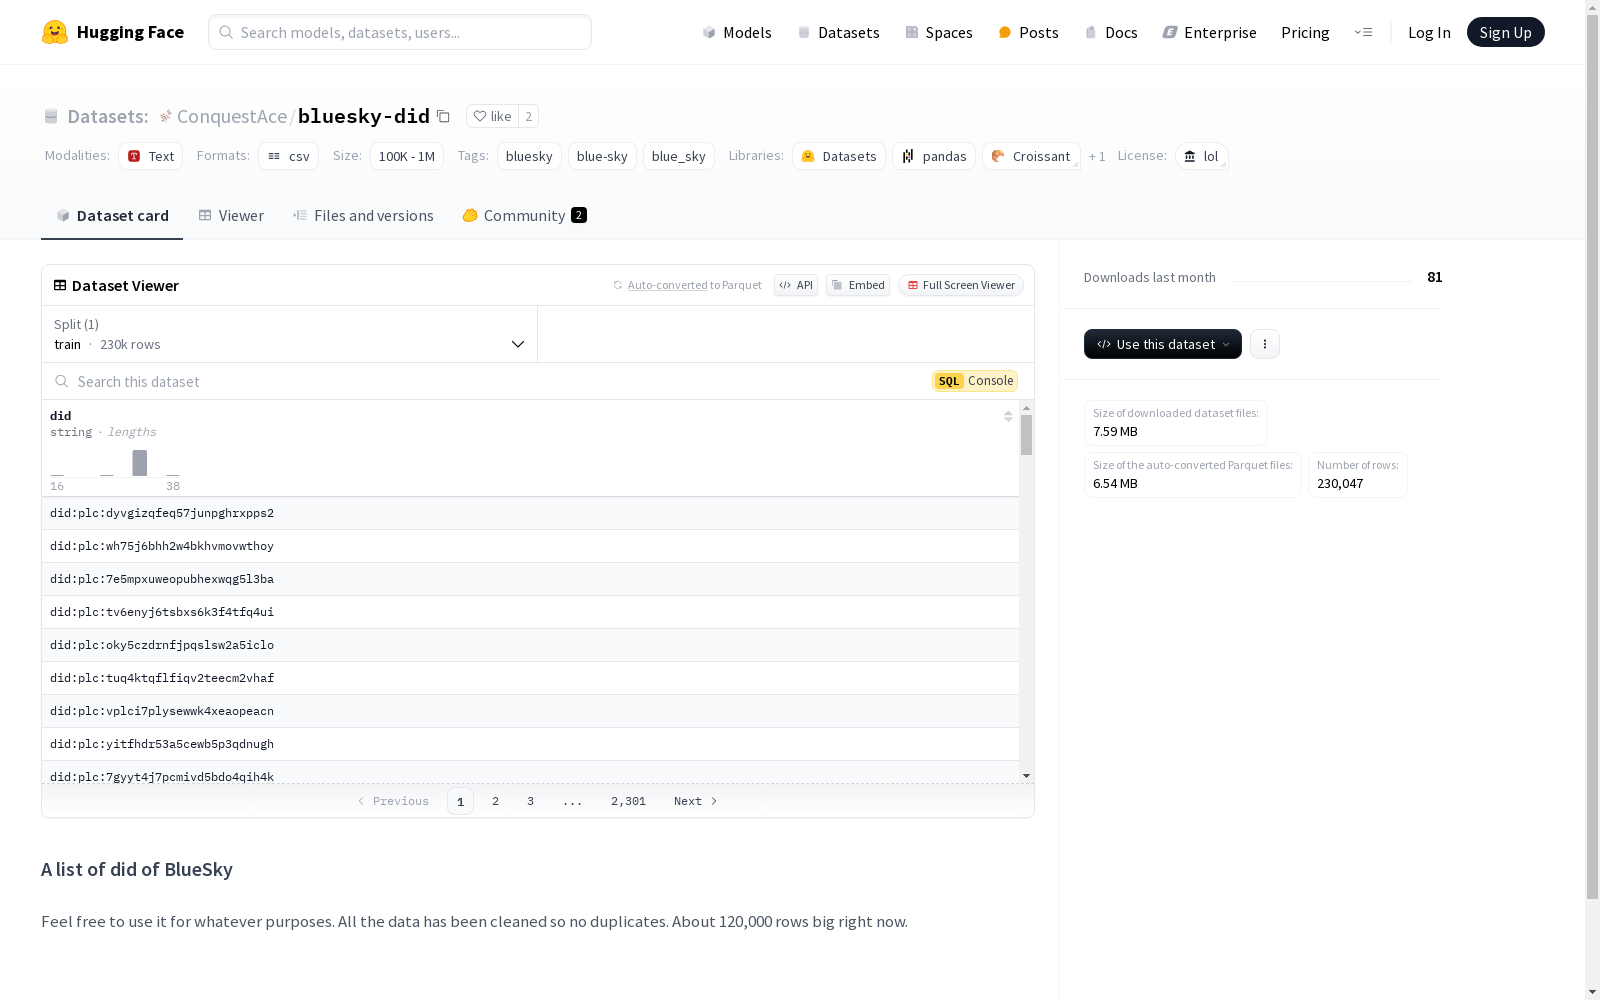
Task: Click the did lengths histogram bar
Action: point(140,463)
